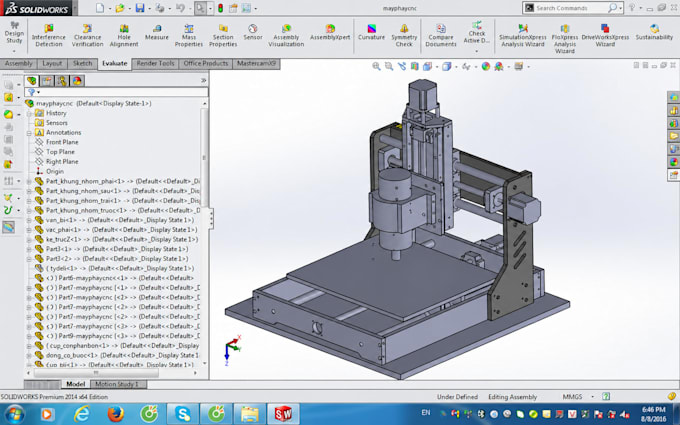Click the Open file icon
680x425 pixels.
tap(120, 8)
